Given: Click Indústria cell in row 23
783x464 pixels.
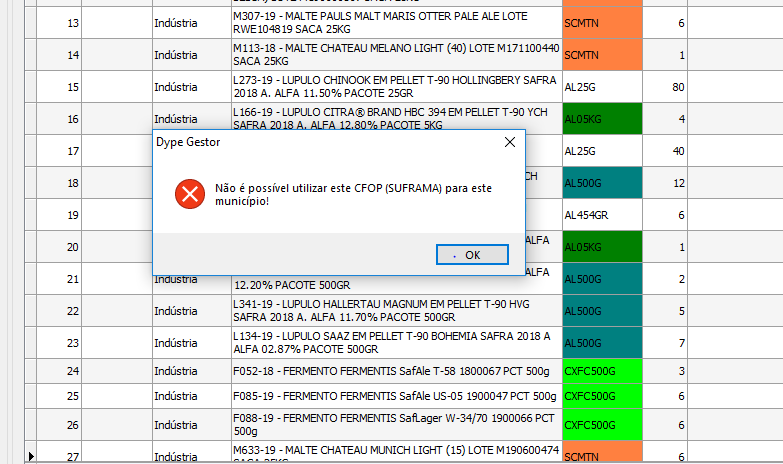Looking at the screenshot, I should click(x=192, y=343).
